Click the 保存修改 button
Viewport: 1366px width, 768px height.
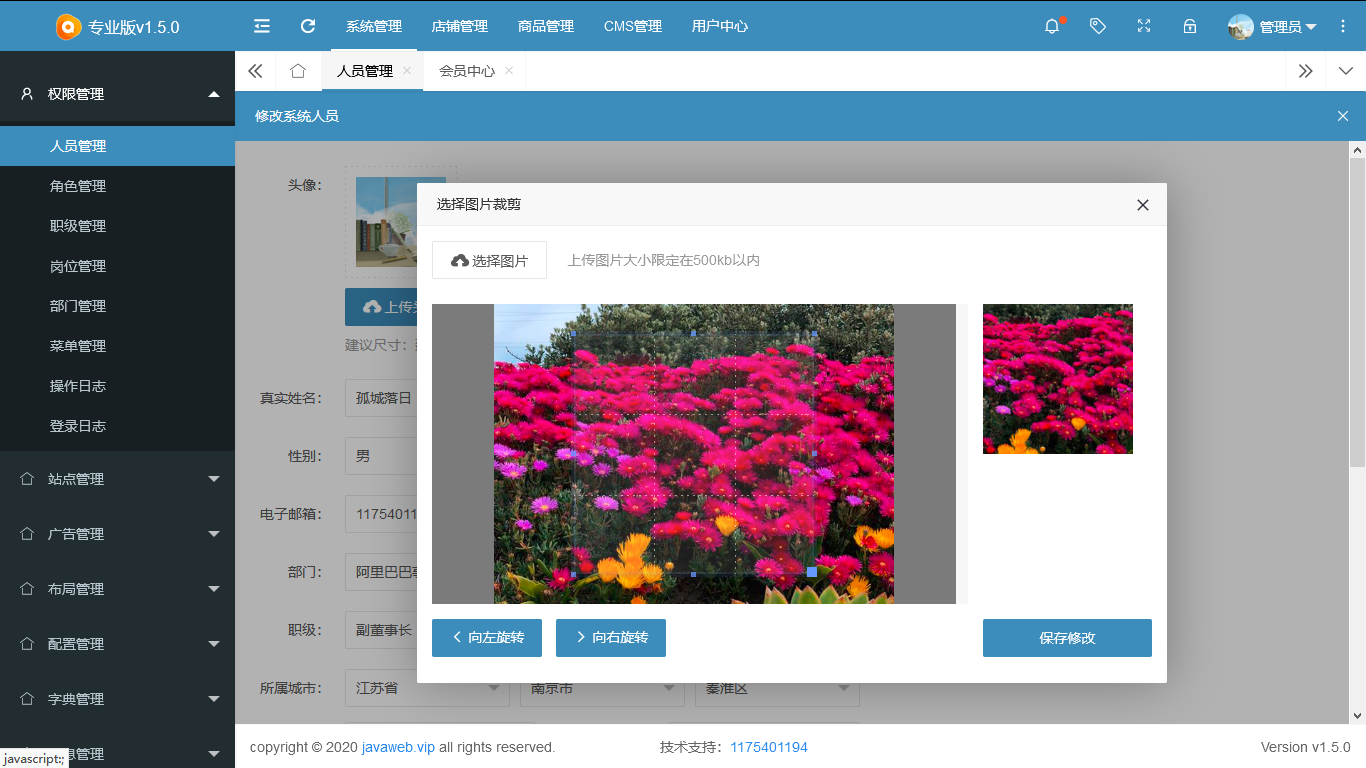tap(1067, 638)
